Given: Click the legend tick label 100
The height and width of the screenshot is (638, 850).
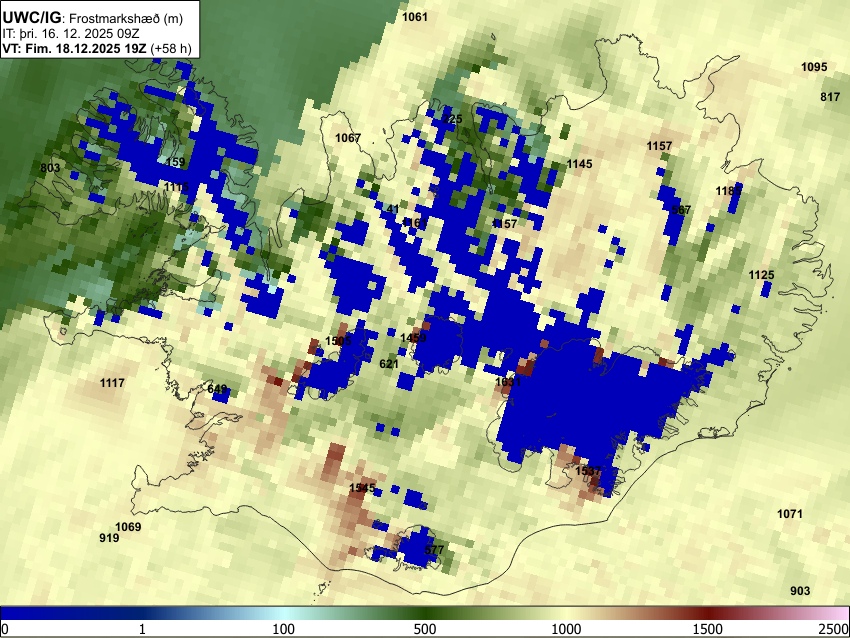Looking at the screenshot, I should (284, 629).
